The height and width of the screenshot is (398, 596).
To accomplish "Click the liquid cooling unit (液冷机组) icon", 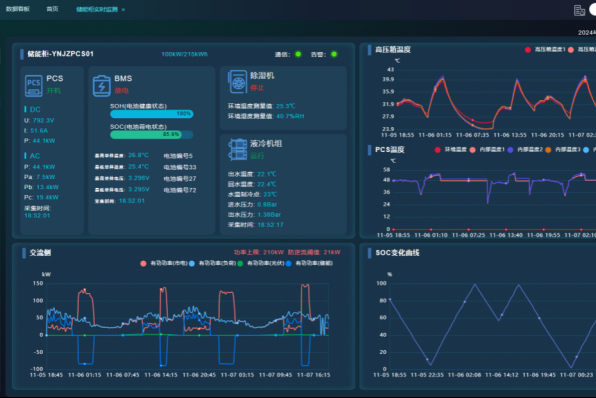I will [x=238, y=149].
